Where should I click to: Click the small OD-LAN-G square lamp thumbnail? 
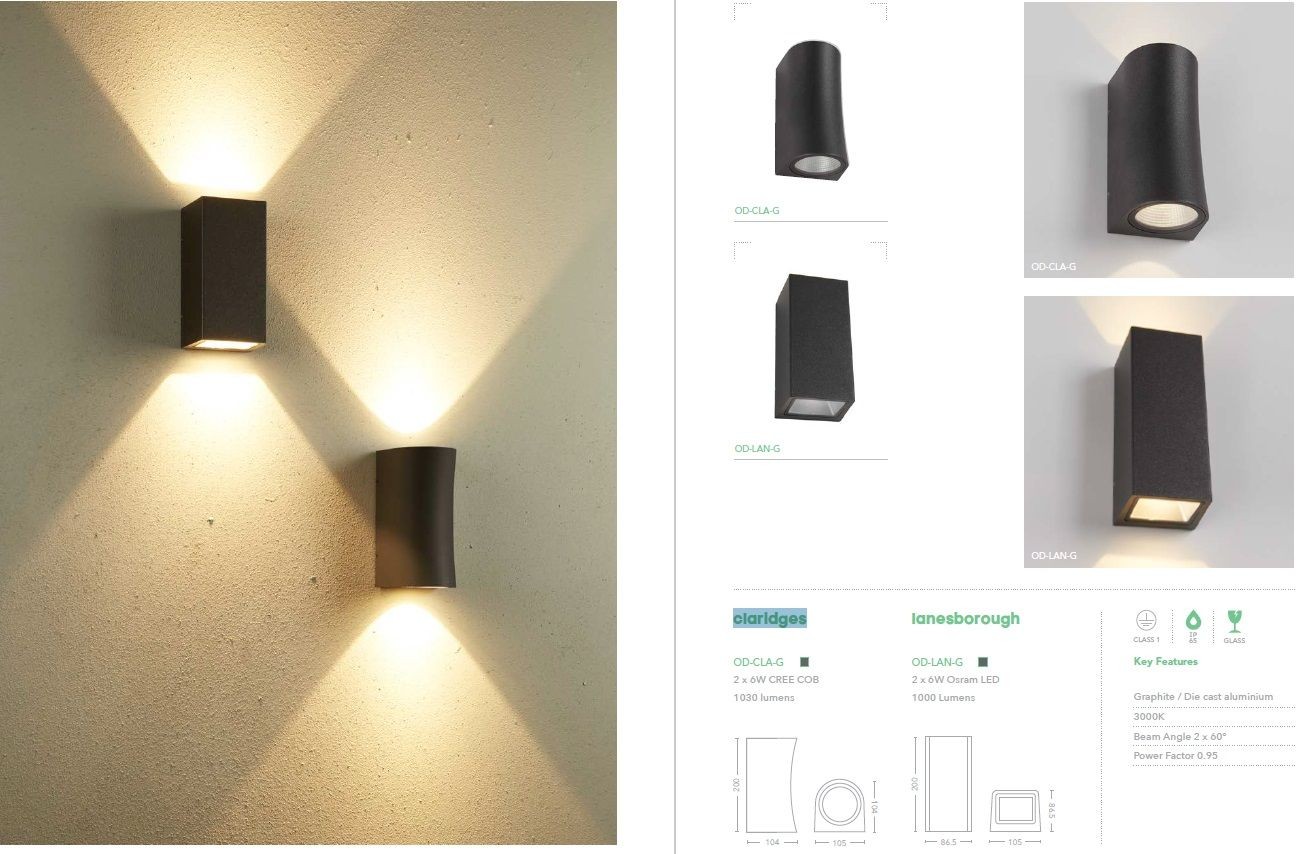click(x=814, y=347)
